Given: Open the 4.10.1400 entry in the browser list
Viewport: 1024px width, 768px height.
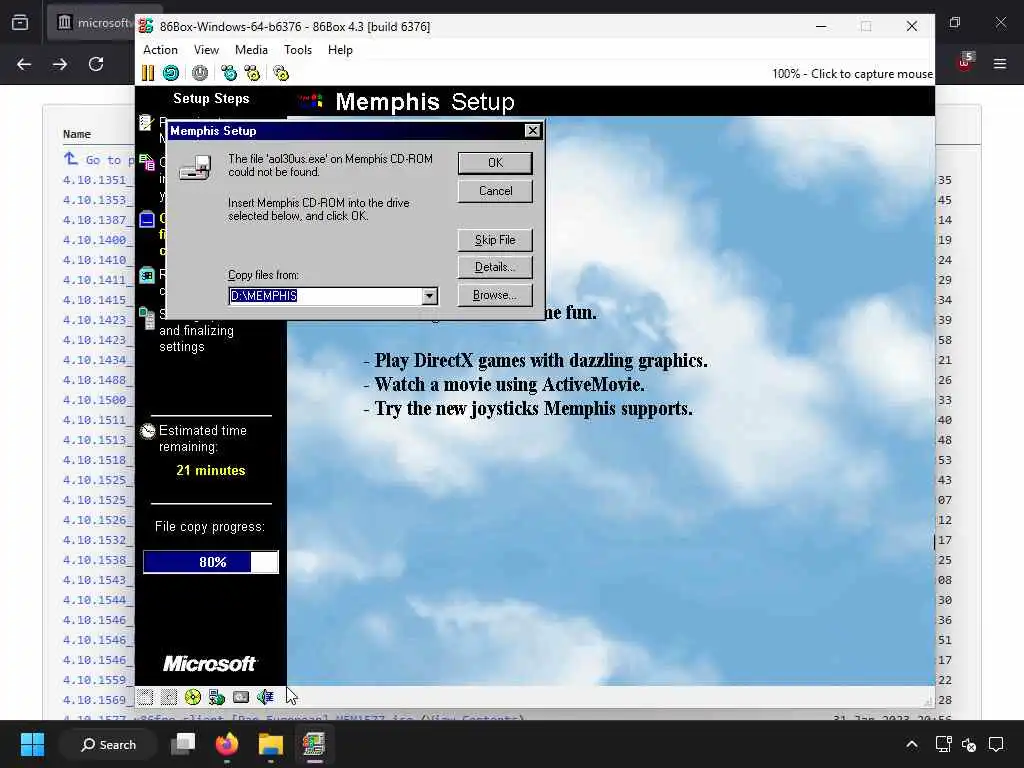Looking at the screenshot, I should pos(97,240).
